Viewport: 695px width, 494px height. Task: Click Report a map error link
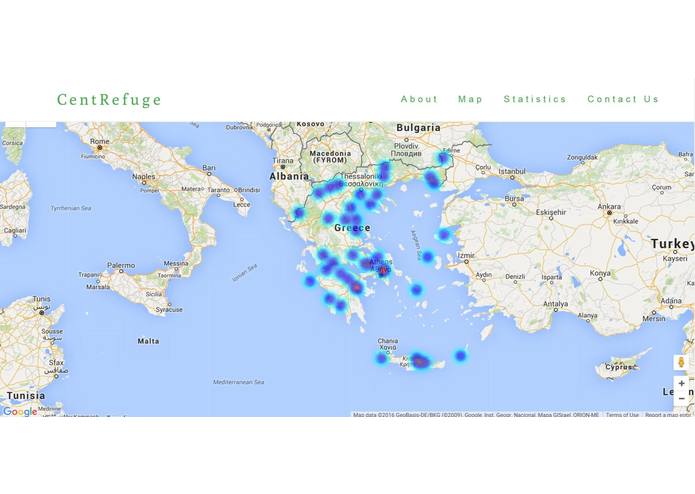point(668,415)
